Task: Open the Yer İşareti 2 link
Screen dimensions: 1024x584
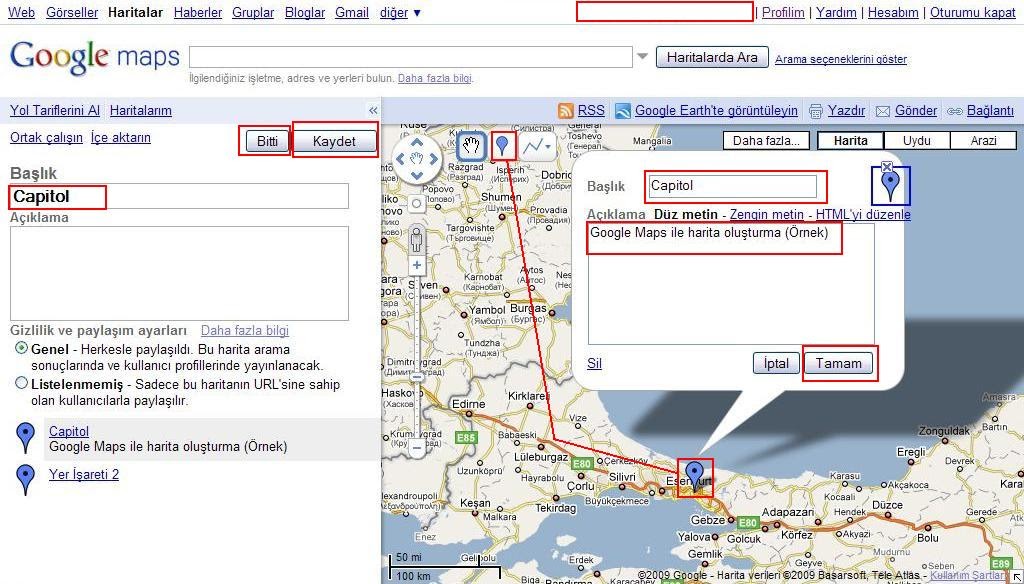Action: tap(84, 474)
